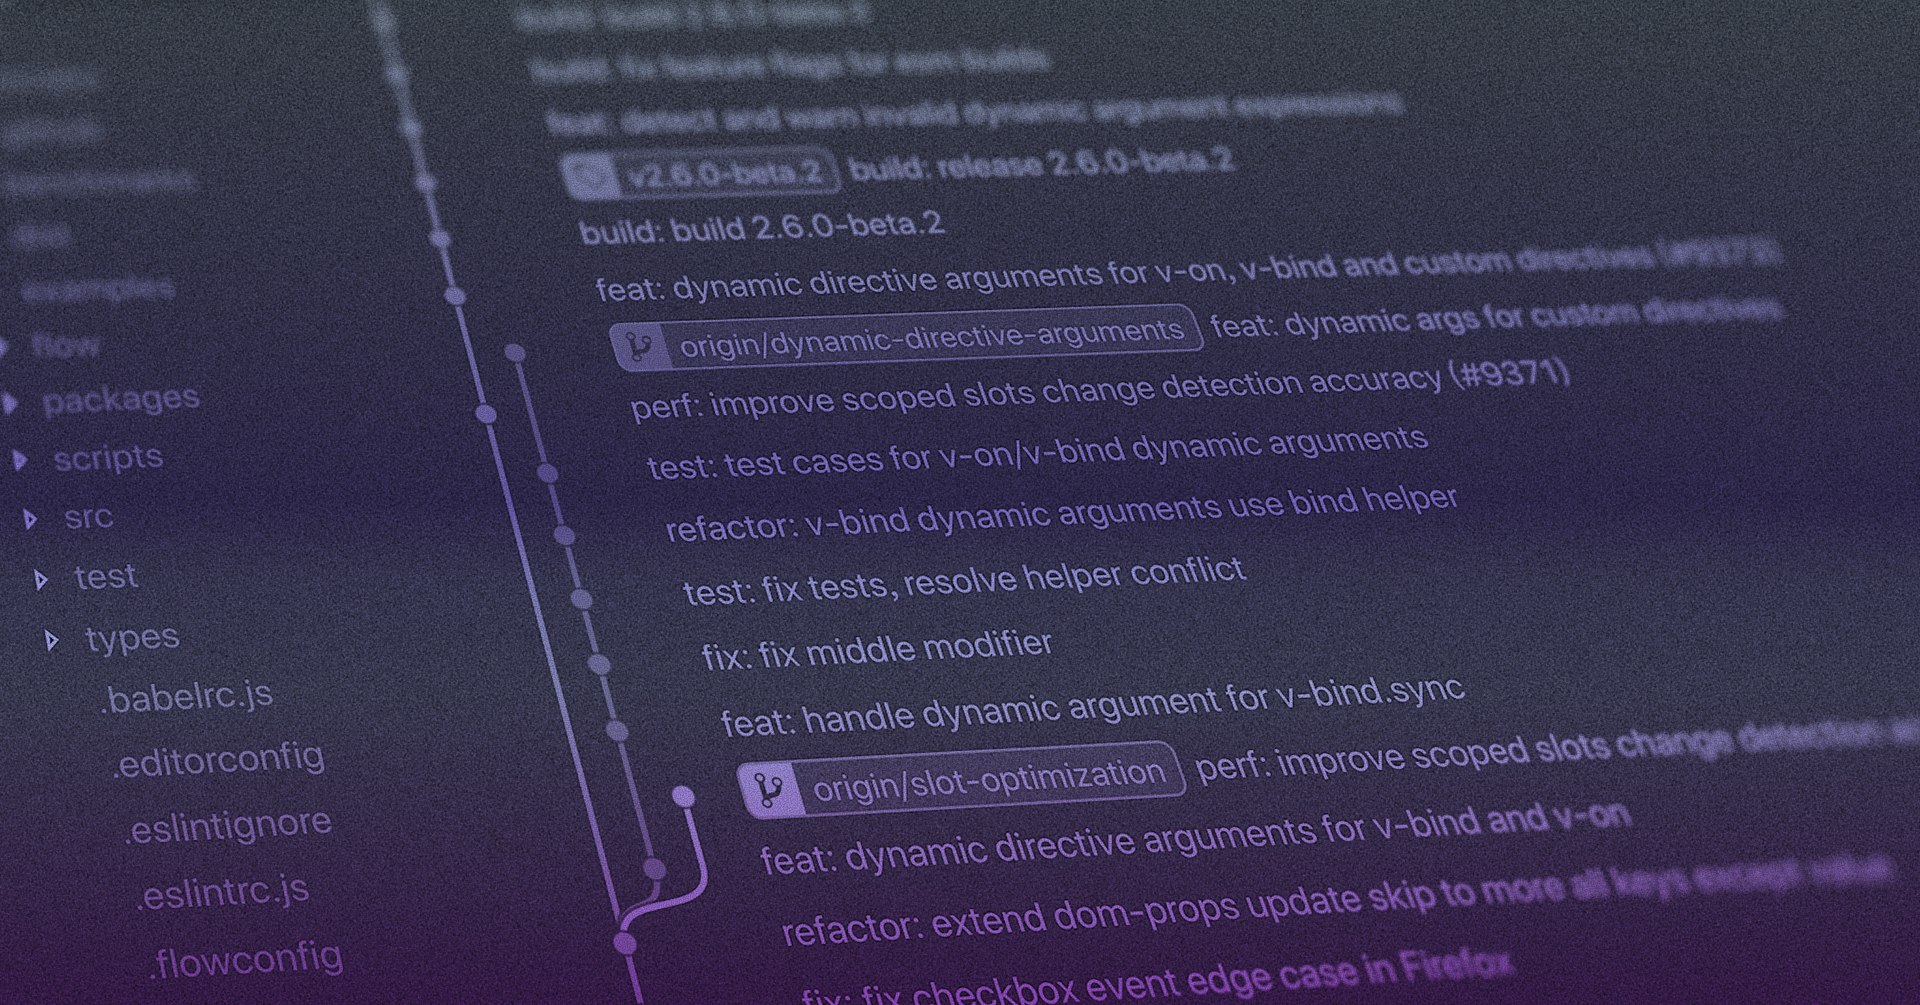Click the graph node for origin/slot-optimization commit

tap(683, 796)
